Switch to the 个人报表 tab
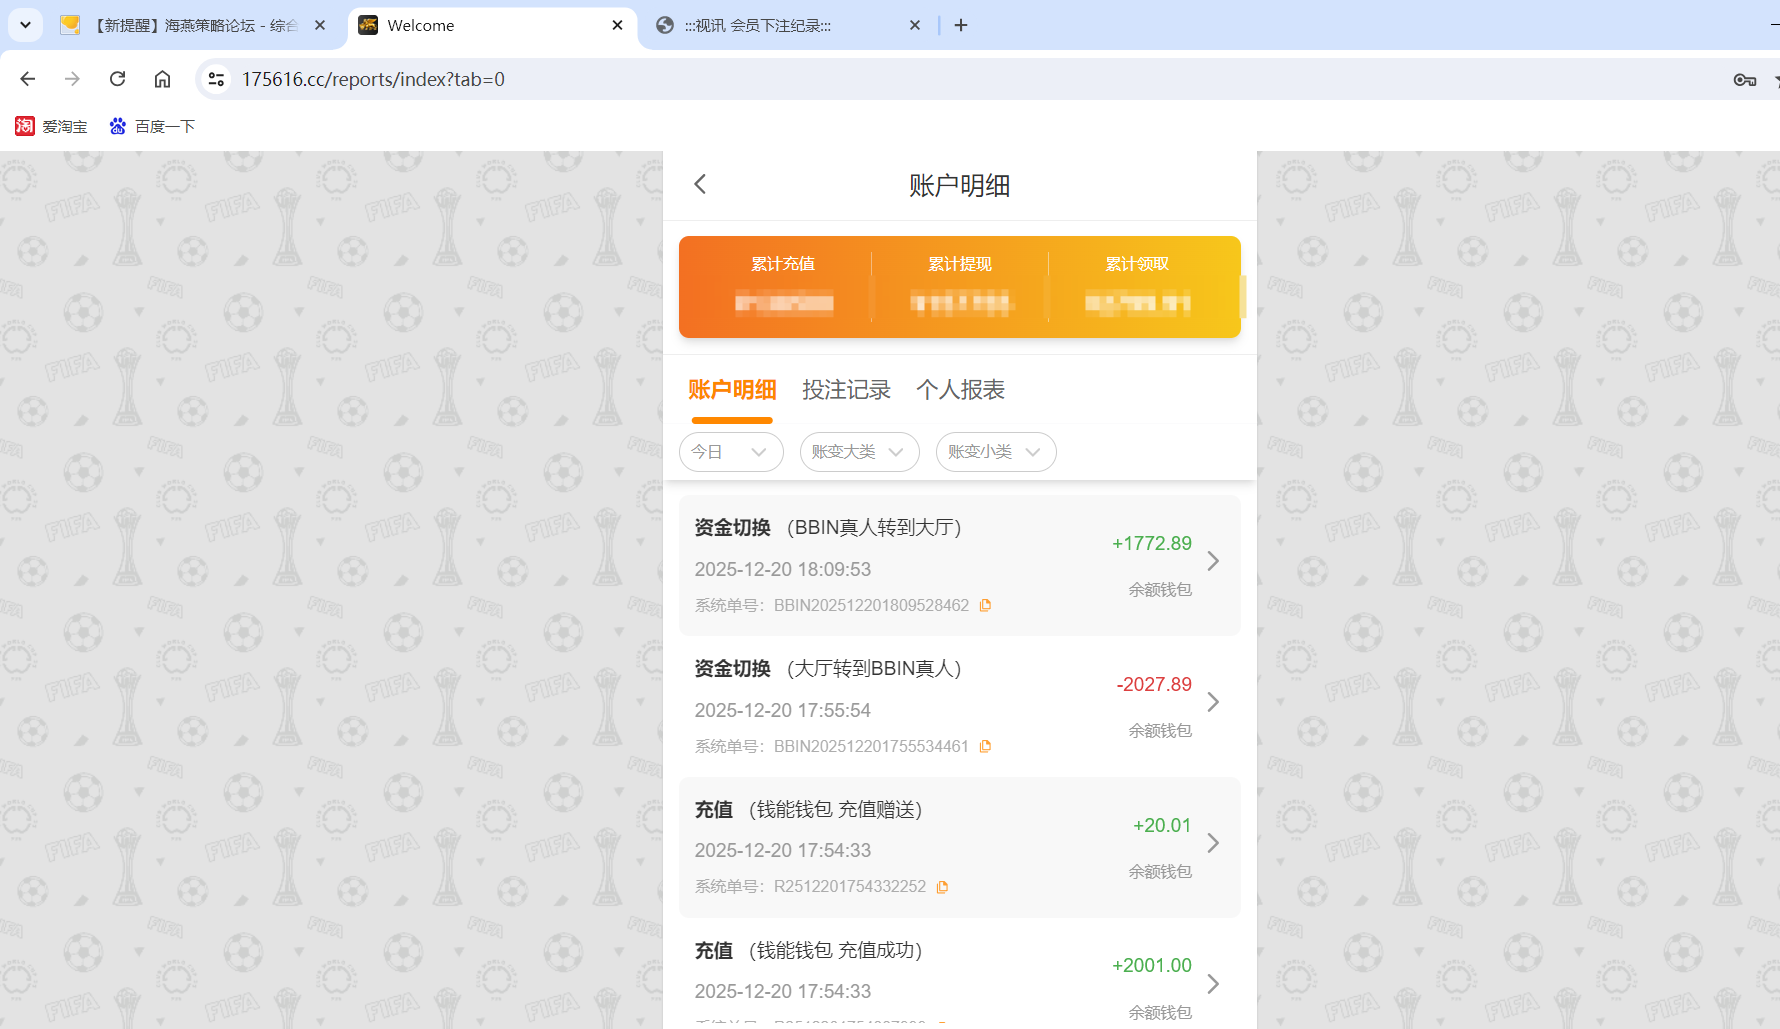This screenshot has height=1029, width=1780. 960,390
